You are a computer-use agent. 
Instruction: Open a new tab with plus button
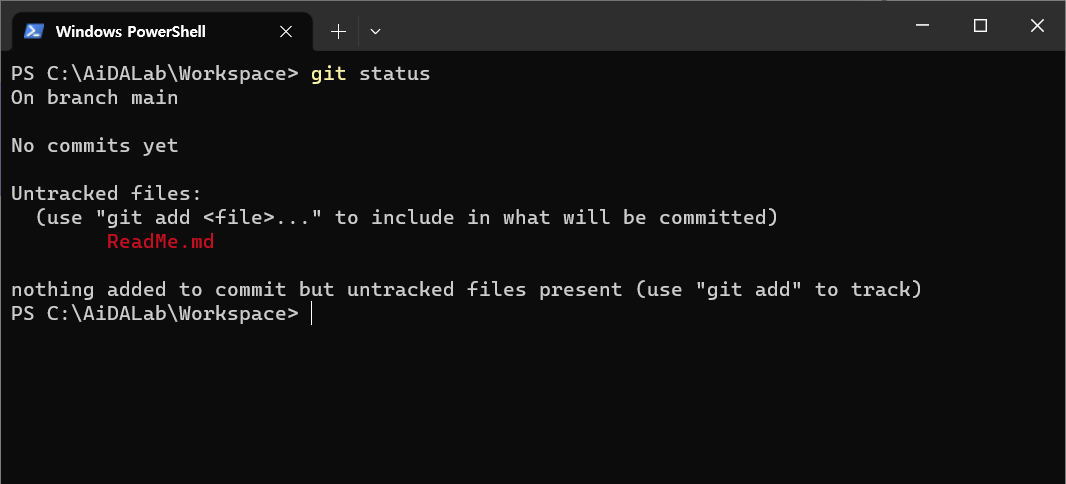tap(338, 31)
